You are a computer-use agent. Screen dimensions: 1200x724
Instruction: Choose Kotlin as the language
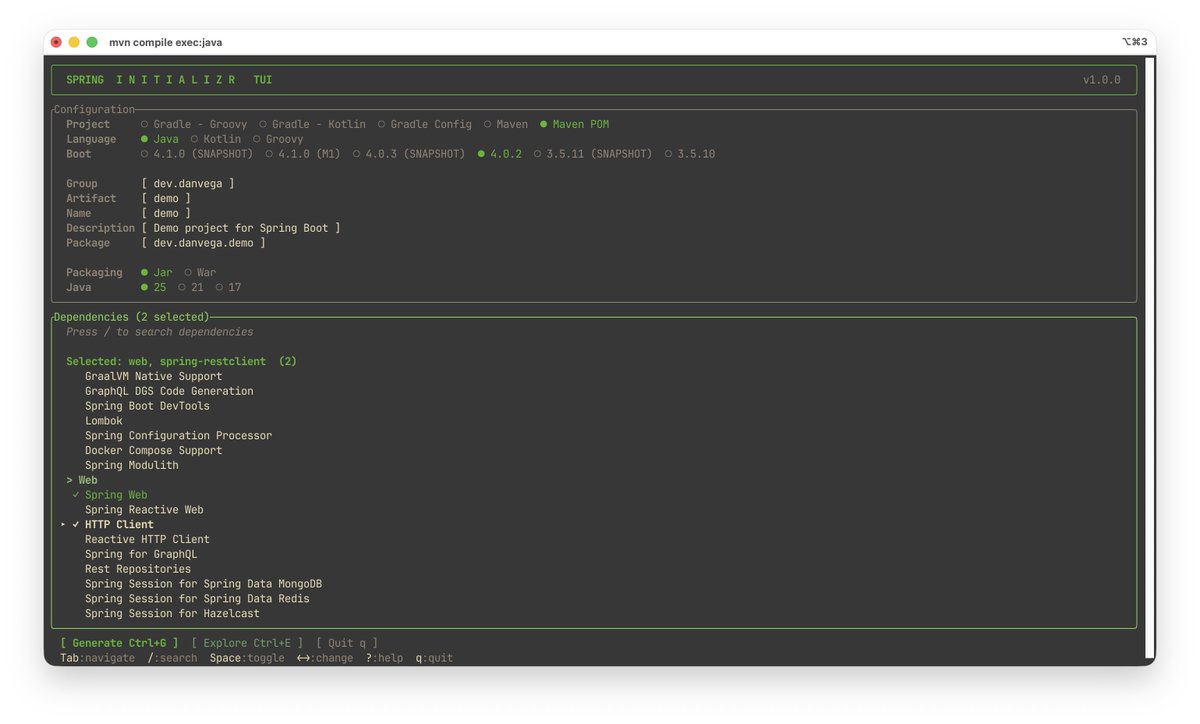coord(216,139)
